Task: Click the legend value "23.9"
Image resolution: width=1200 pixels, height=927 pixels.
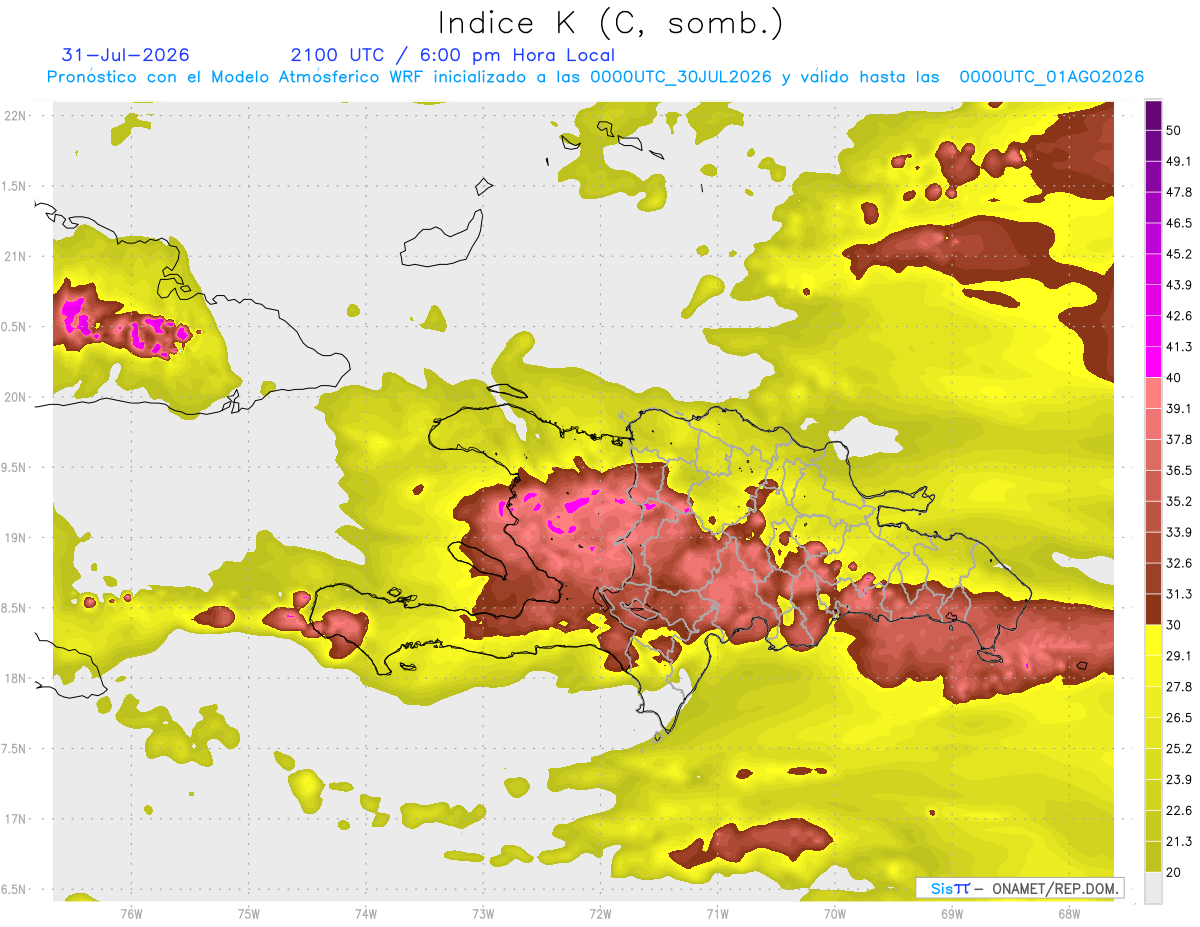Action: [1179, 780]
